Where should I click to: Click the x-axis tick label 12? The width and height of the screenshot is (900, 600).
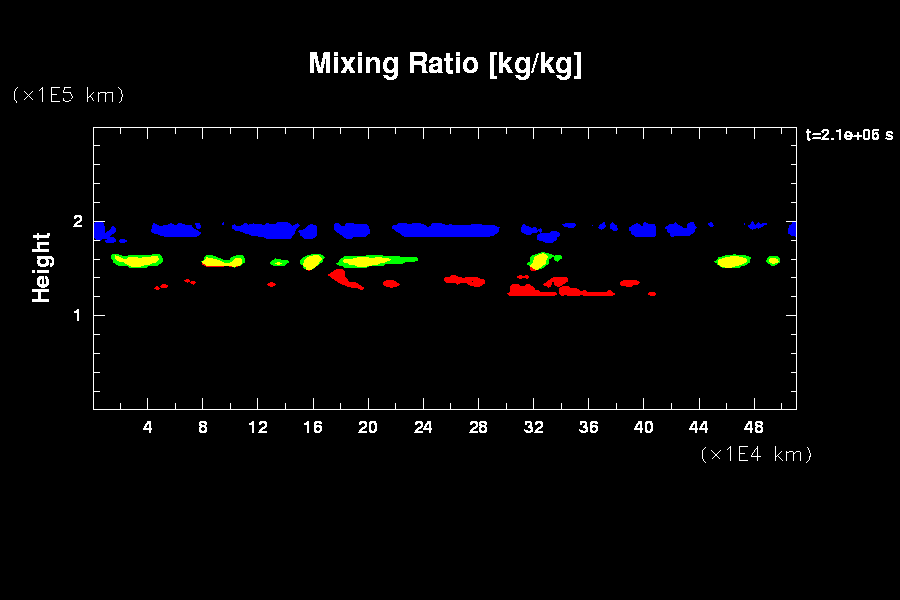tap(258, 427)
